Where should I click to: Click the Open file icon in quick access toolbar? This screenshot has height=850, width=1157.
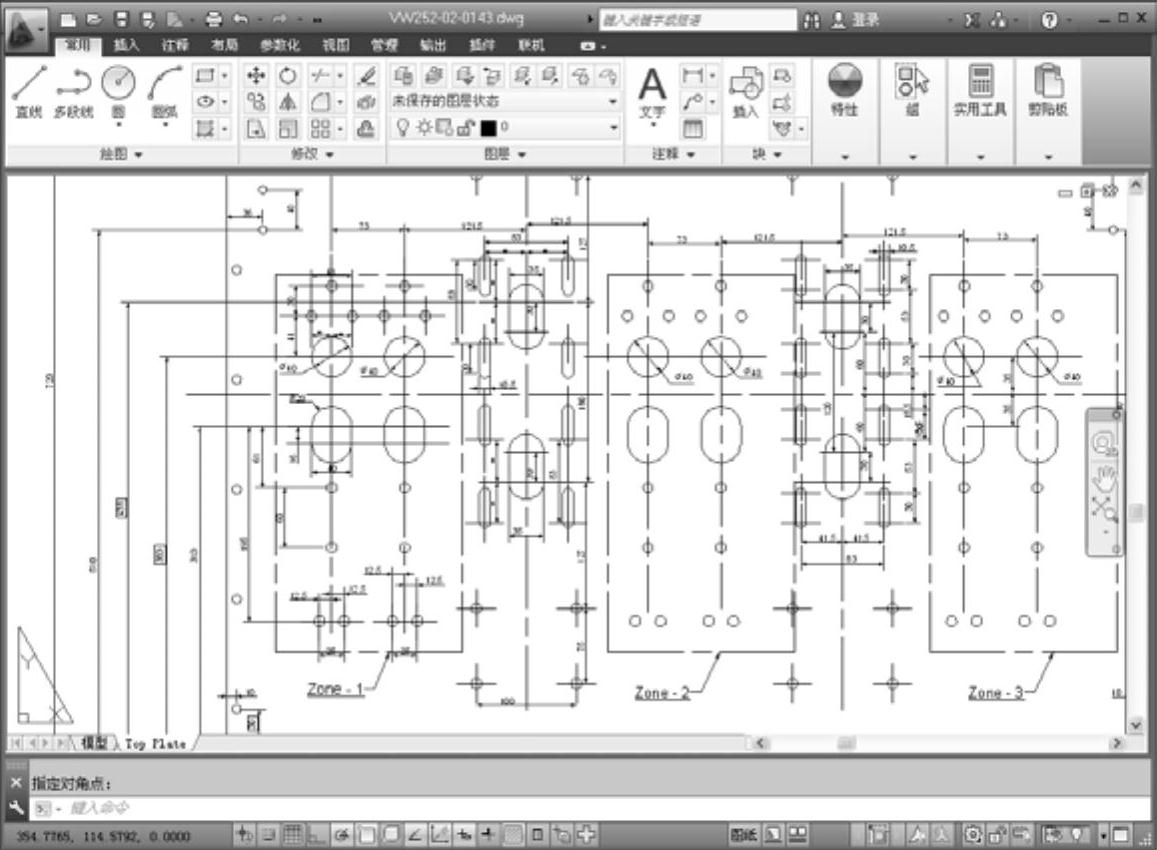pyautogui.click(x=94, y=20)
